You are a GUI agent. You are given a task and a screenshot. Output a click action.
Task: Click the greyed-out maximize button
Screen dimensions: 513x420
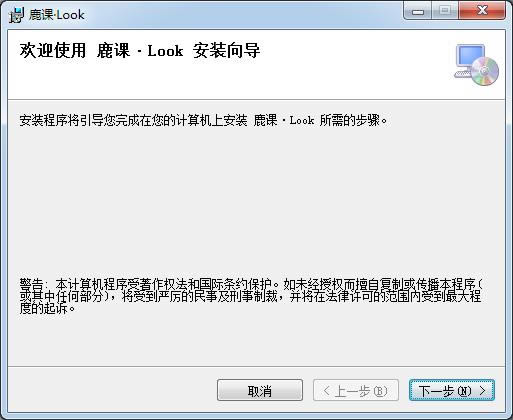tap(445, 11)
